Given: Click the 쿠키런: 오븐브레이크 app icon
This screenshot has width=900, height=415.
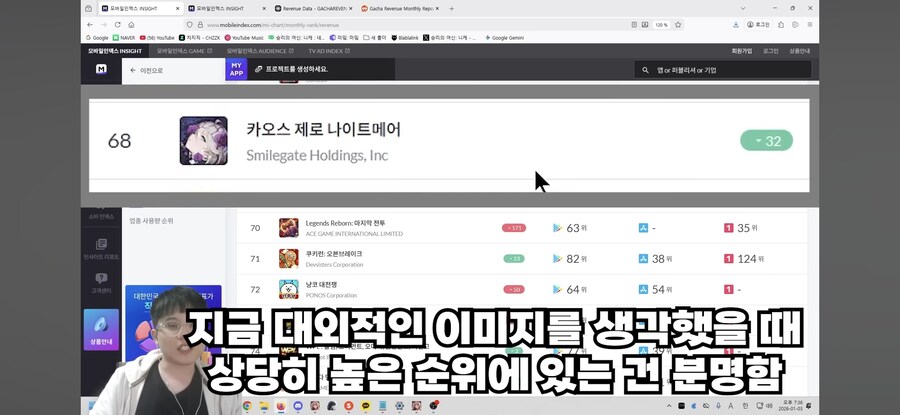Looking at the screenshot, I should 289,258.
